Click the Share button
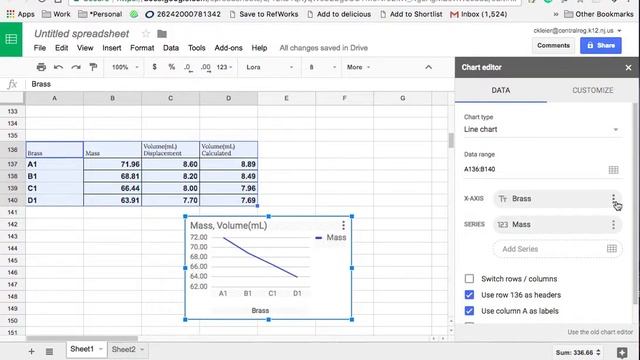Viewport: 640px width, 360px height. [601, 45]
